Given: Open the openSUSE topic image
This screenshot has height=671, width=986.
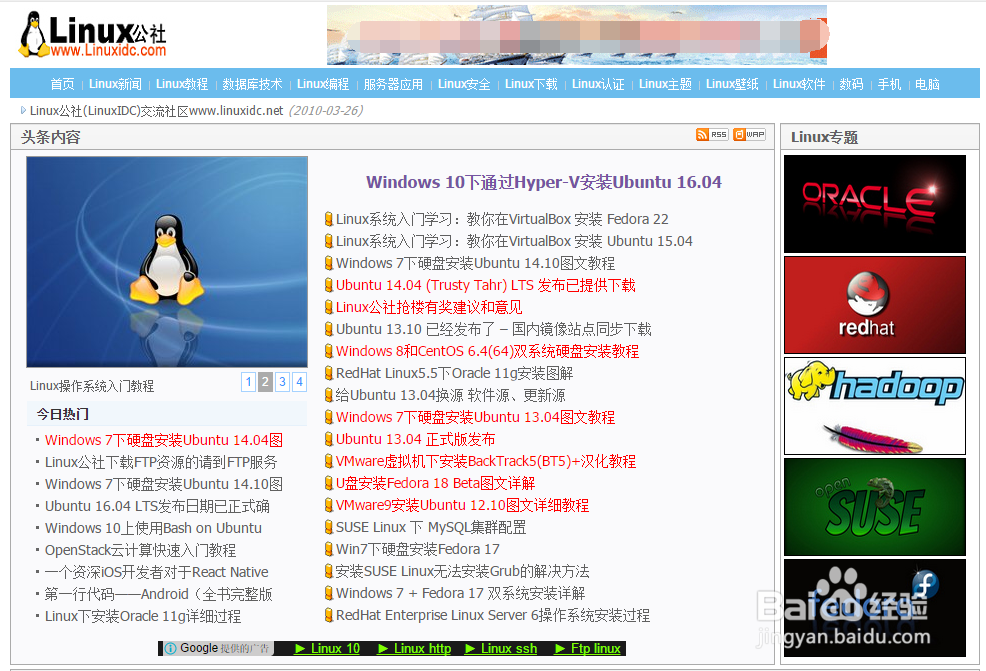Looking at the screenshot, I should tap(875, 507).
